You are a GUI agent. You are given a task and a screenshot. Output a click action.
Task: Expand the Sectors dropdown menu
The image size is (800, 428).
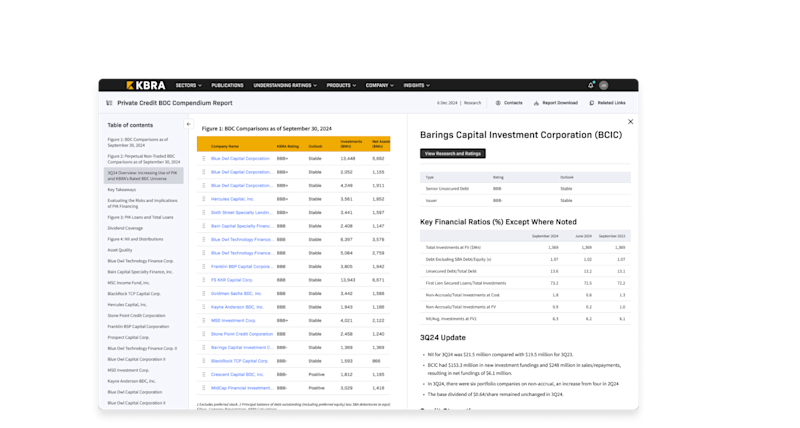188,85
